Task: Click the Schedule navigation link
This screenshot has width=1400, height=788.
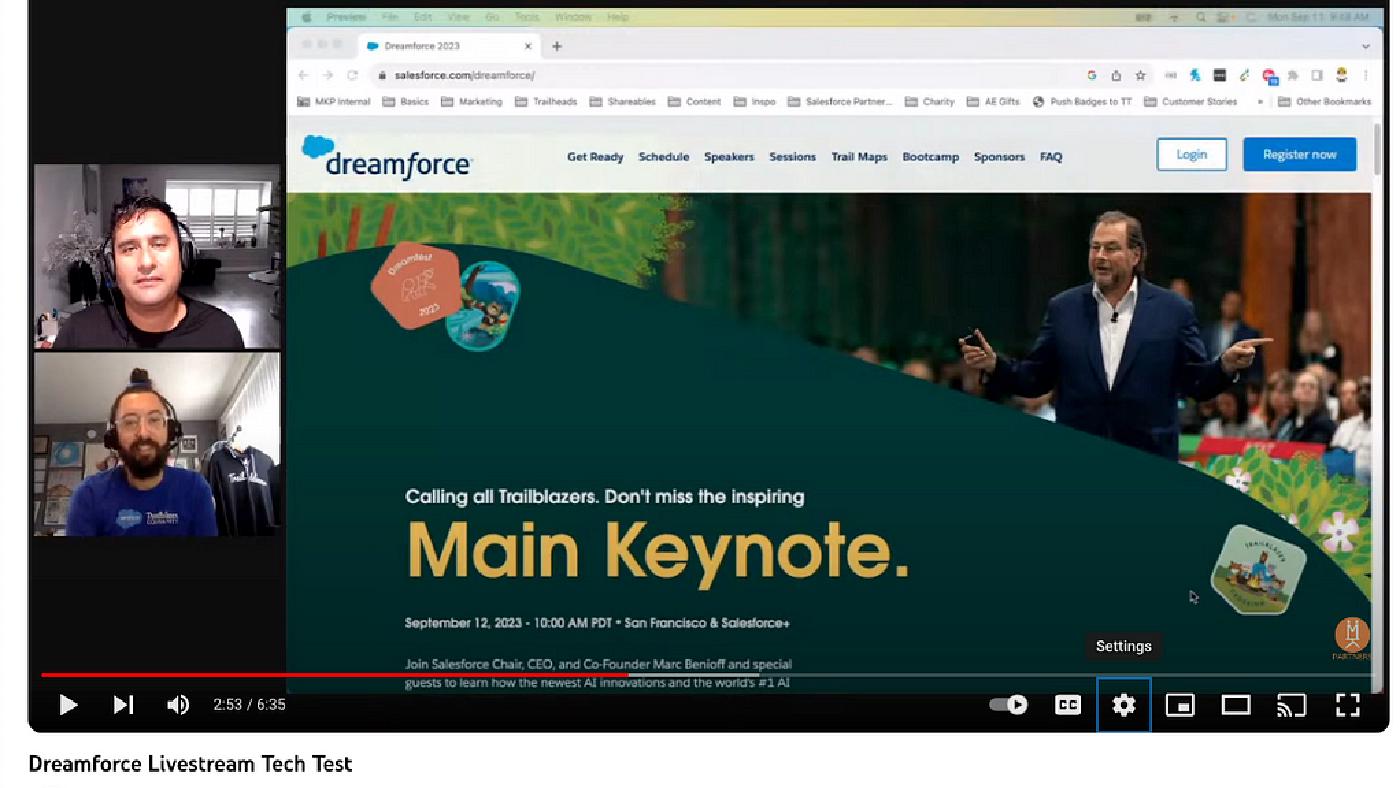Action: 663,157
